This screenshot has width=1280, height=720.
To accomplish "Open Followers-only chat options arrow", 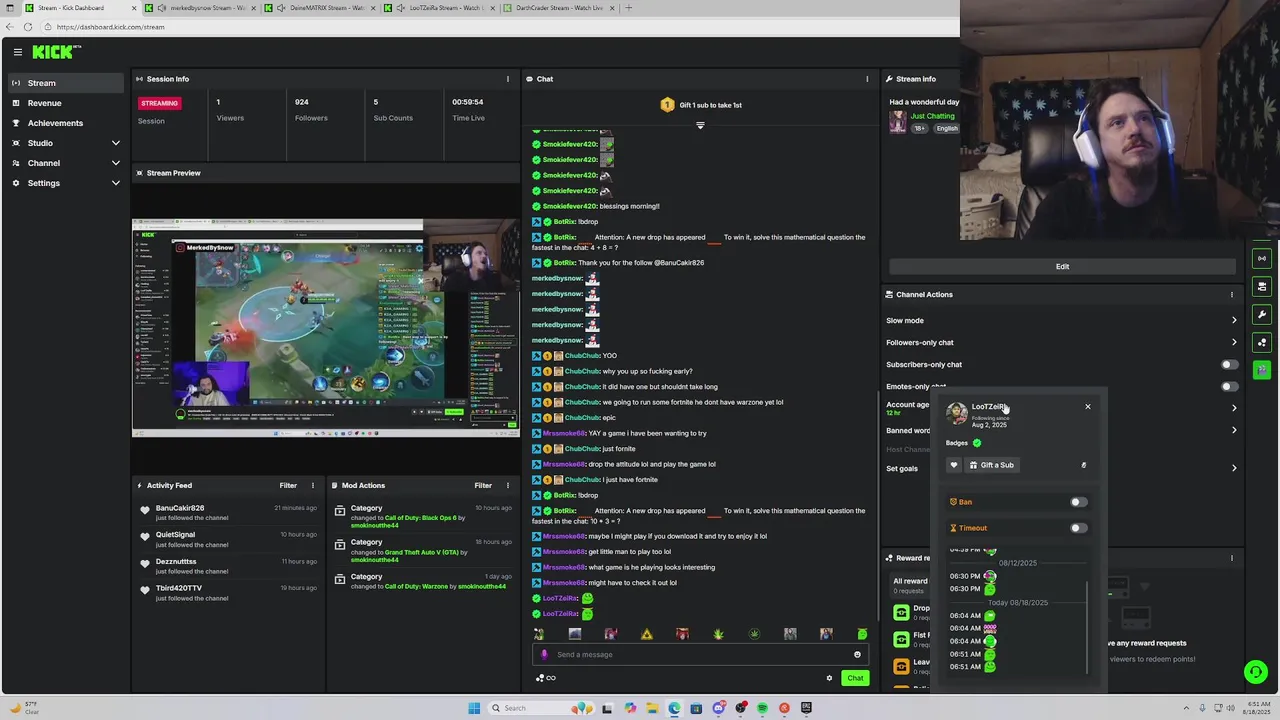I will click(x=1234, y=343).
